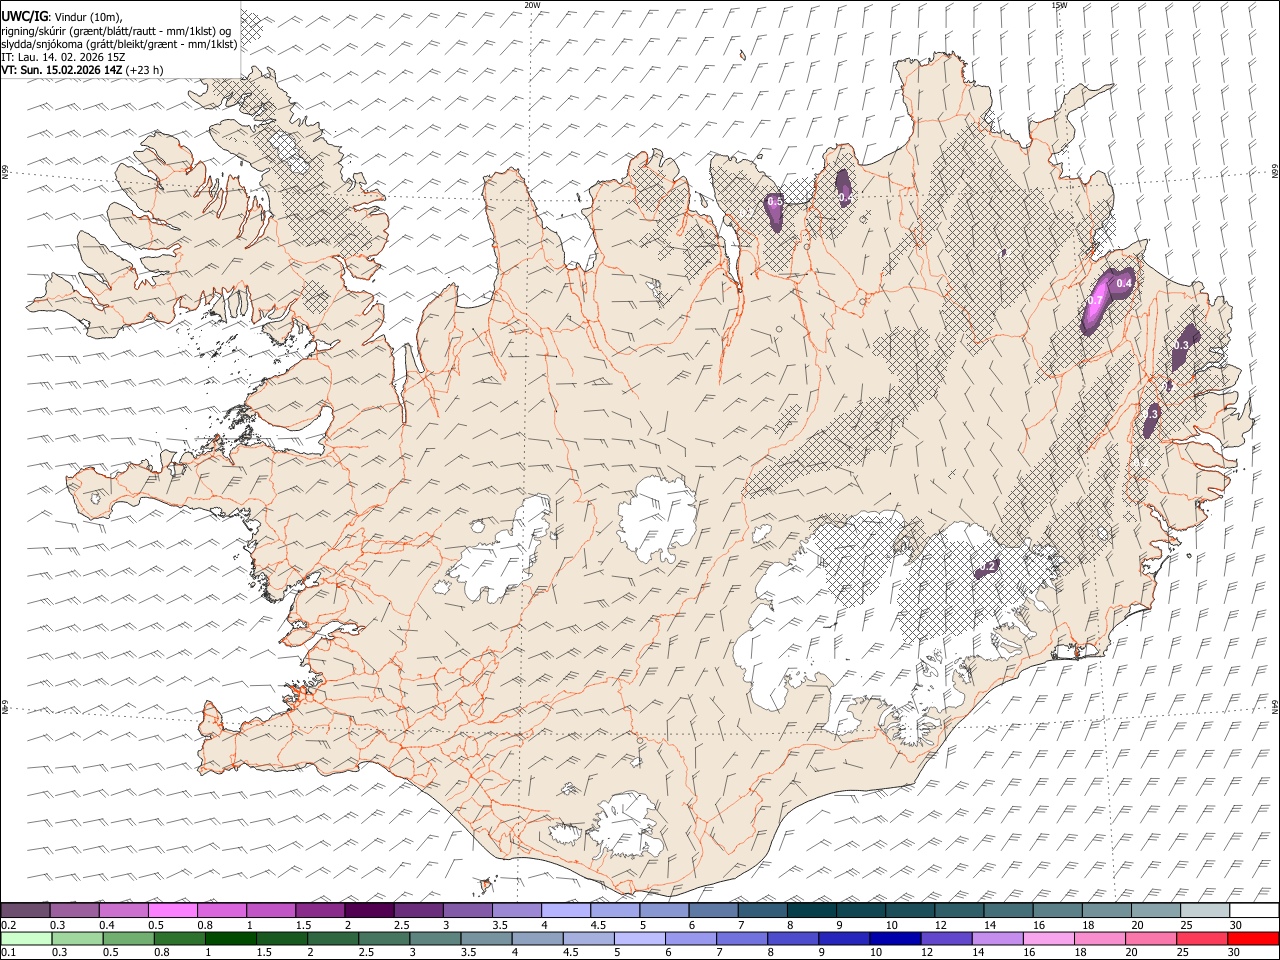Click the UWC/IG title text
The width and height of the screenshot is (1280, 960).
point(24,17)
